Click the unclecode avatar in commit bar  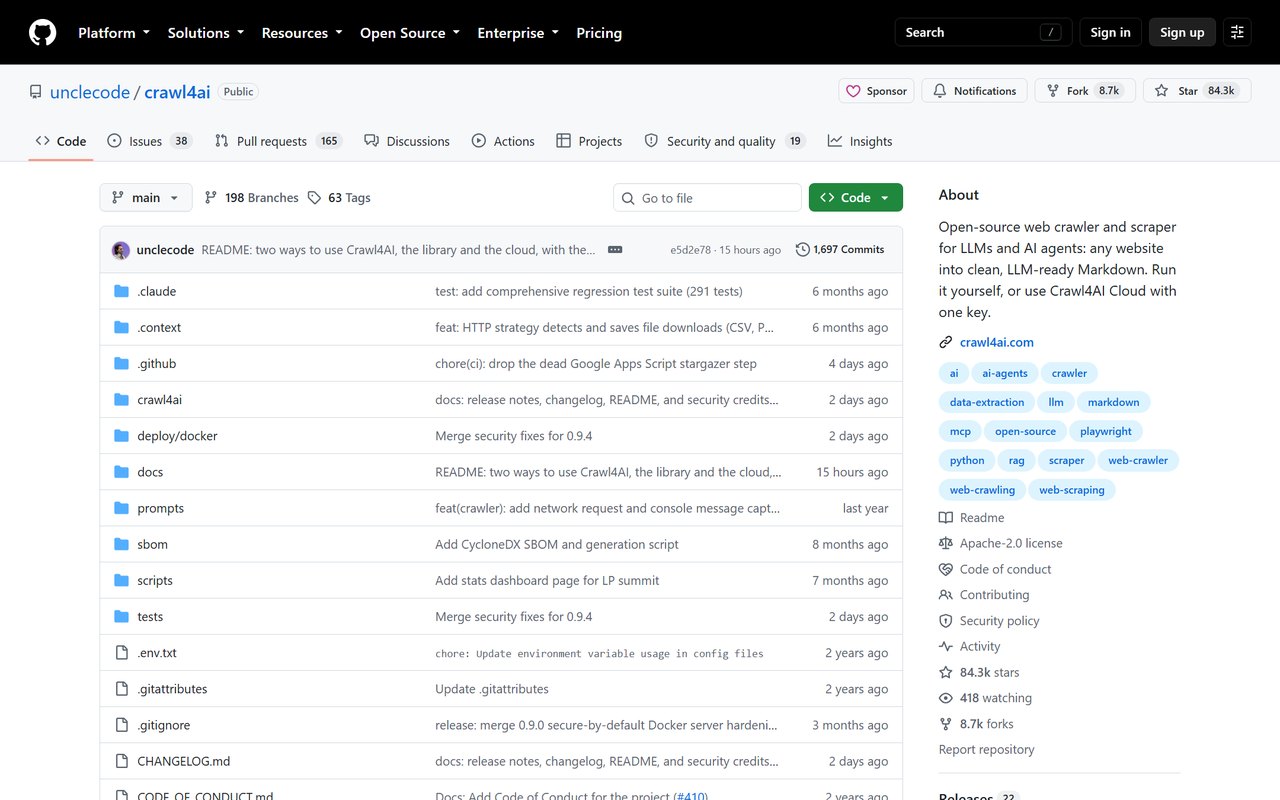[x=121, y=250]
